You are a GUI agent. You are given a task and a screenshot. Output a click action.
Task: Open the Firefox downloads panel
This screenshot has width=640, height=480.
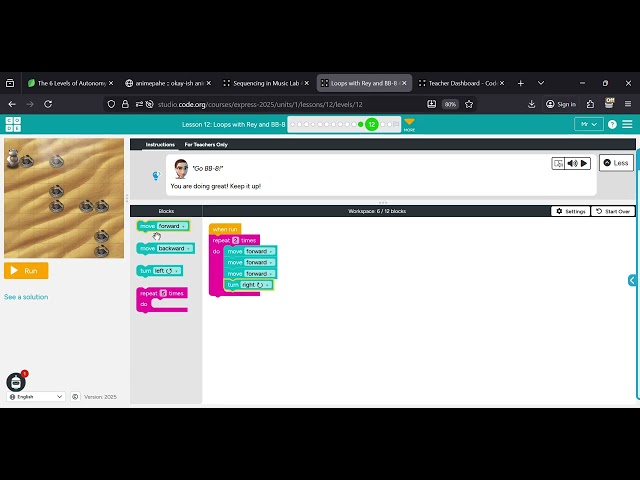531,104
